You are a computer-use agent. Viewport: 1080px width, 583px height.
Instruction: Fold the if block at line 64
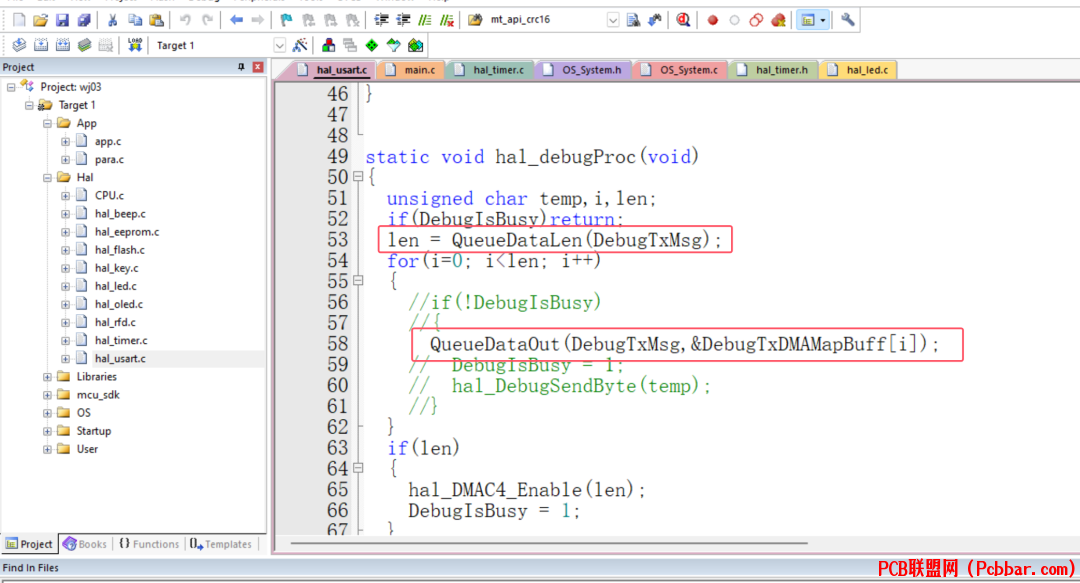point(358,468)
